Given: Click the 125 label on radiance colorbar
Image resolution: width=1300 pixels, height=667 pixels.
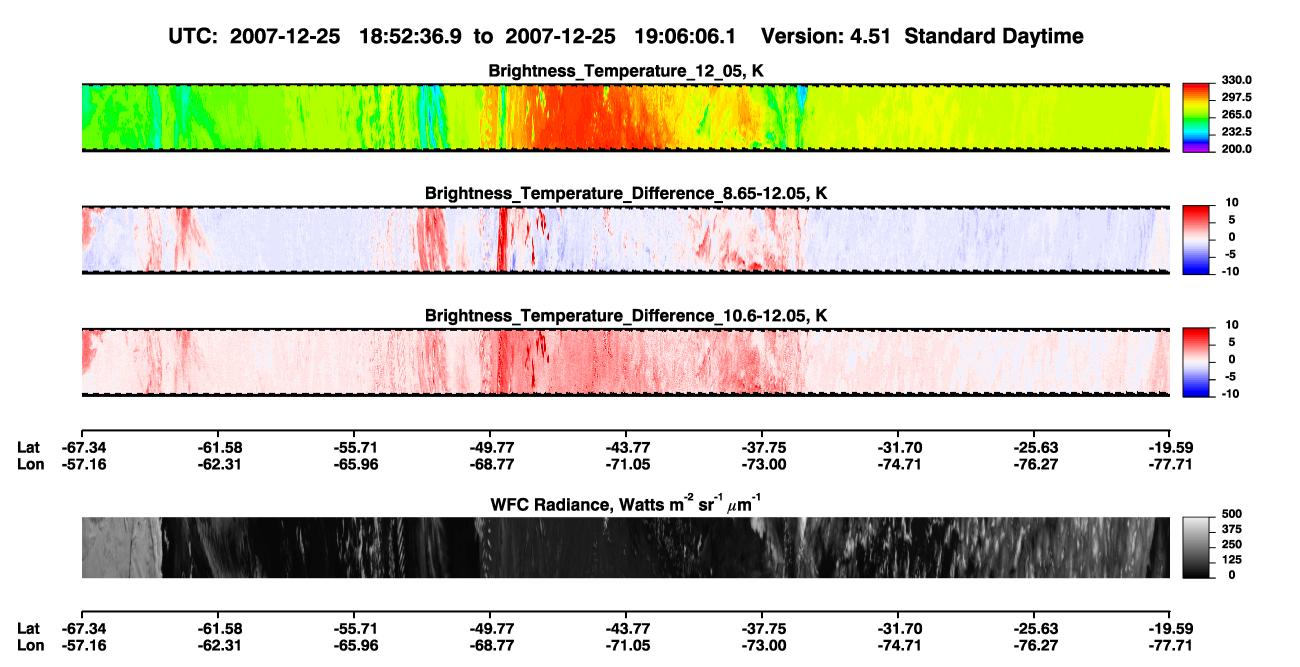Looking at the screenshot, I should pyautogui.click(x=1232, y=560).
